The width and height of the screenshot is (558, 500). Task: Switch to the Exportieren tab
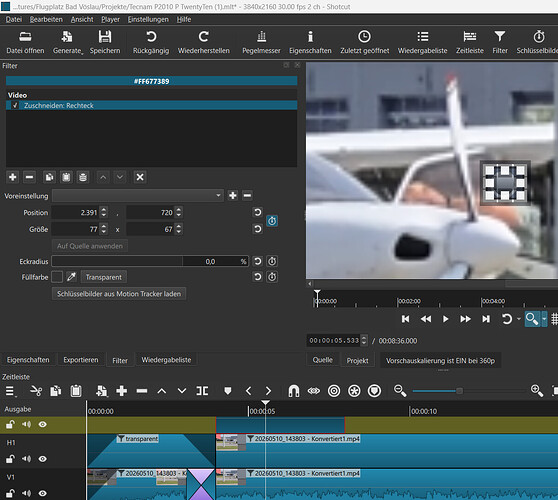click(x=81, y=360)
